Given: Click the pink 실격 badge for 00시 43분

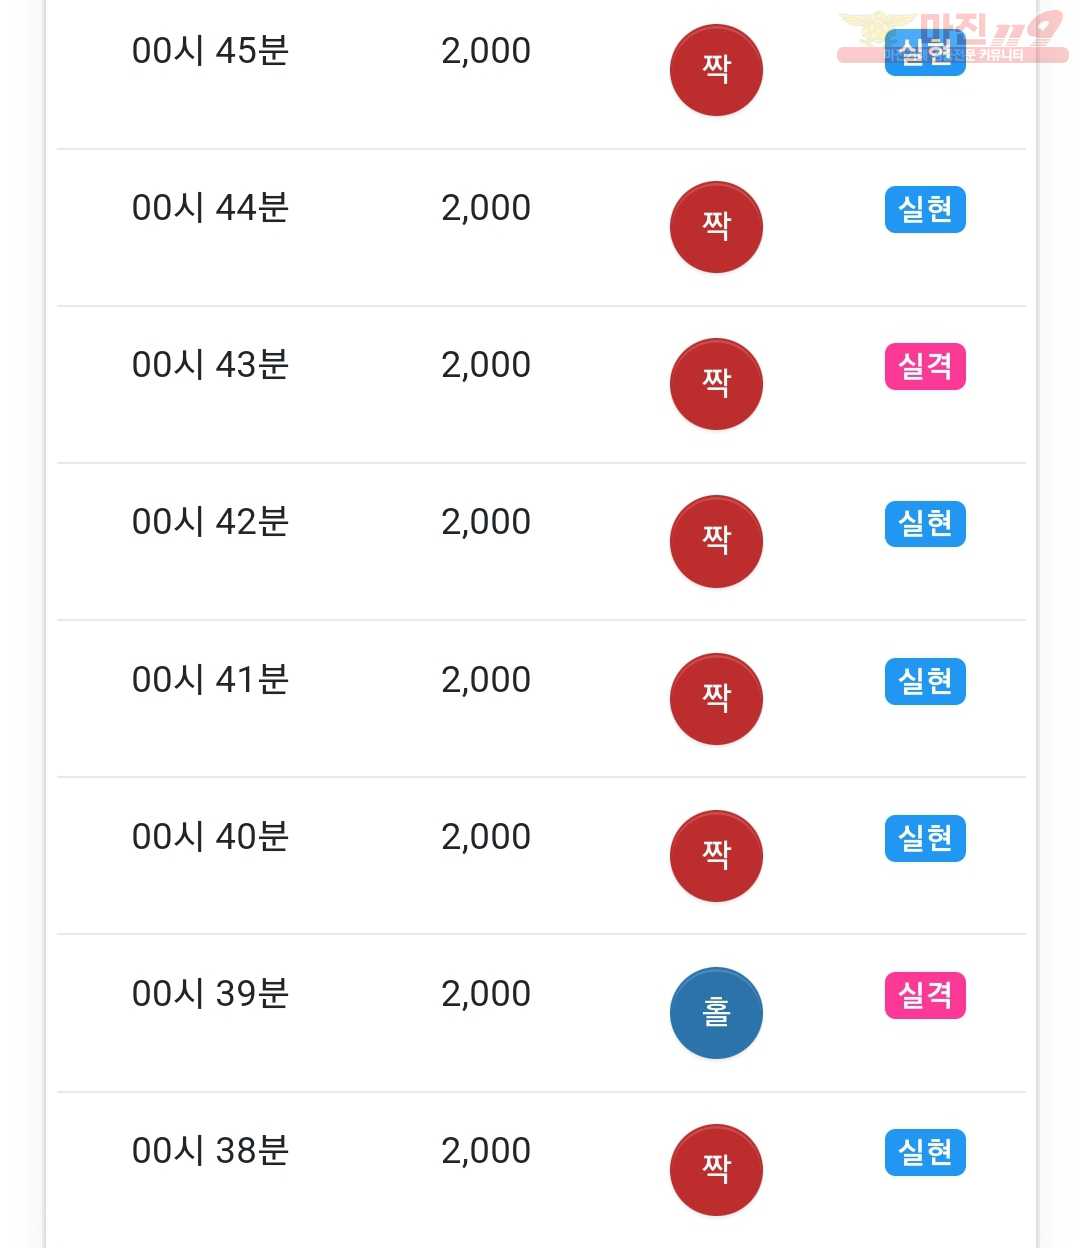Looking at the screenshot, I should [925, 366].
